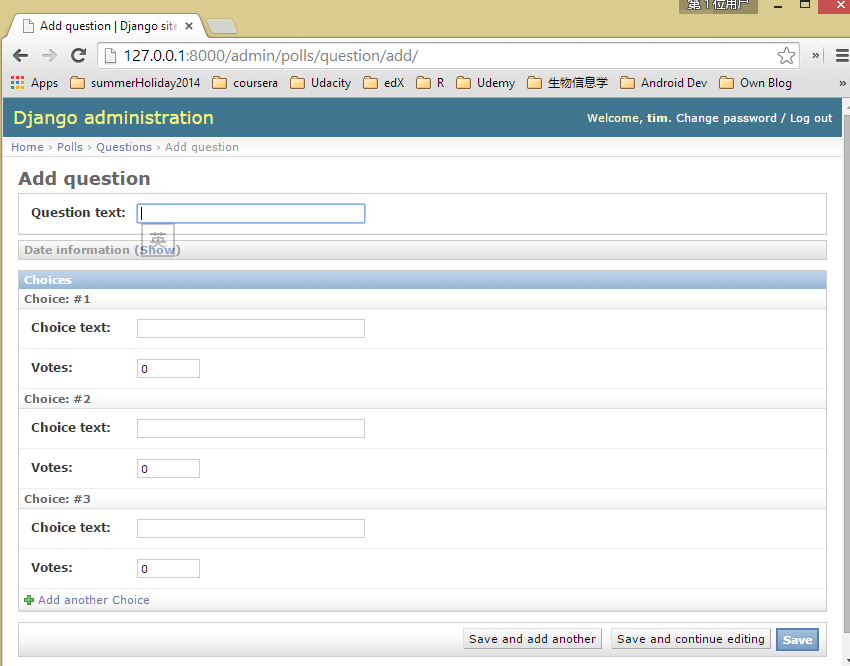Click the Choice: #3 heading

tap(57, 499)
